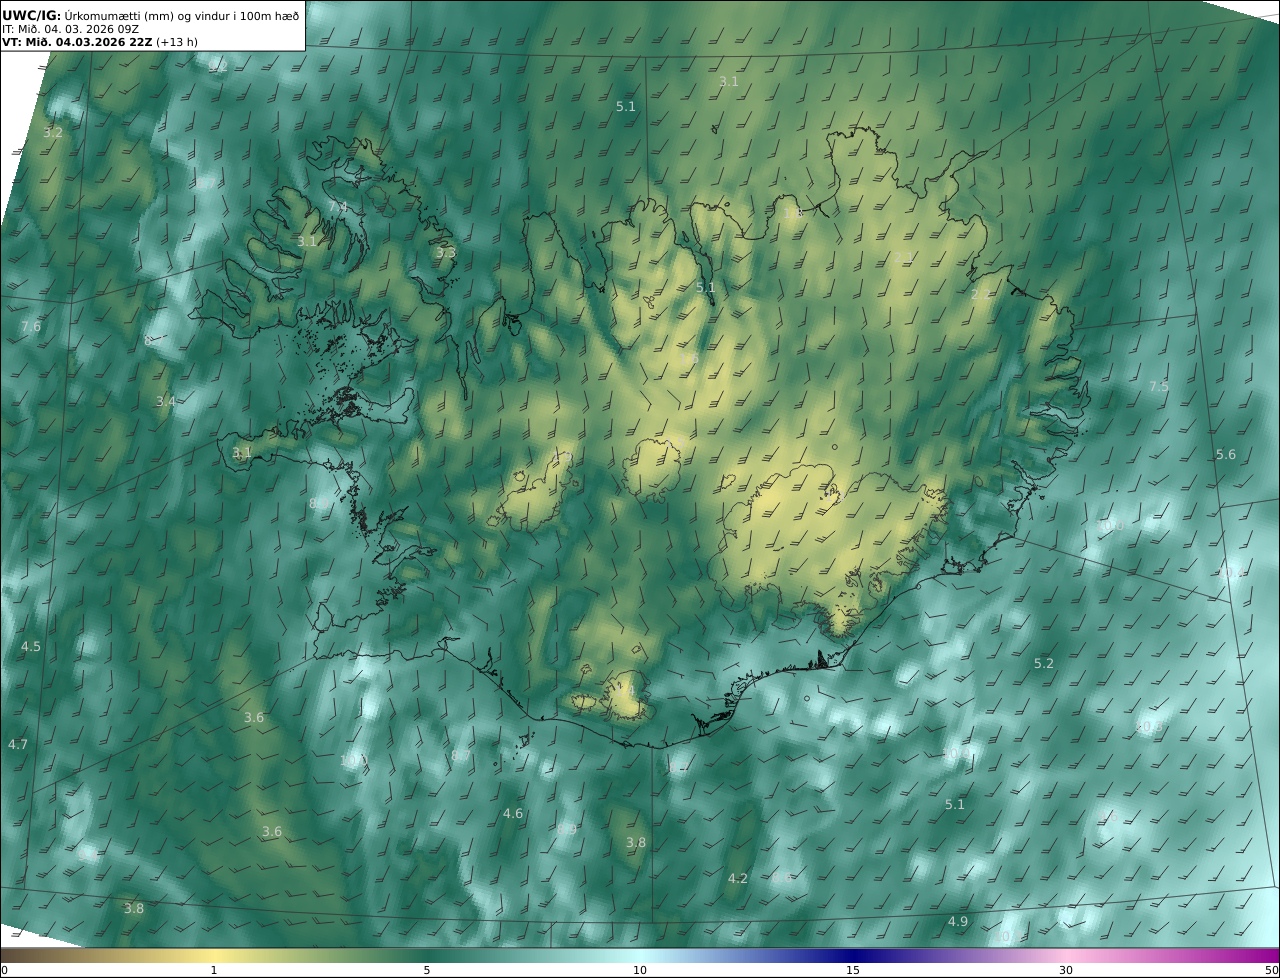1280x978 pixels.
Task: Click the 5.2 value label on the map
Action: (1044, 663)
